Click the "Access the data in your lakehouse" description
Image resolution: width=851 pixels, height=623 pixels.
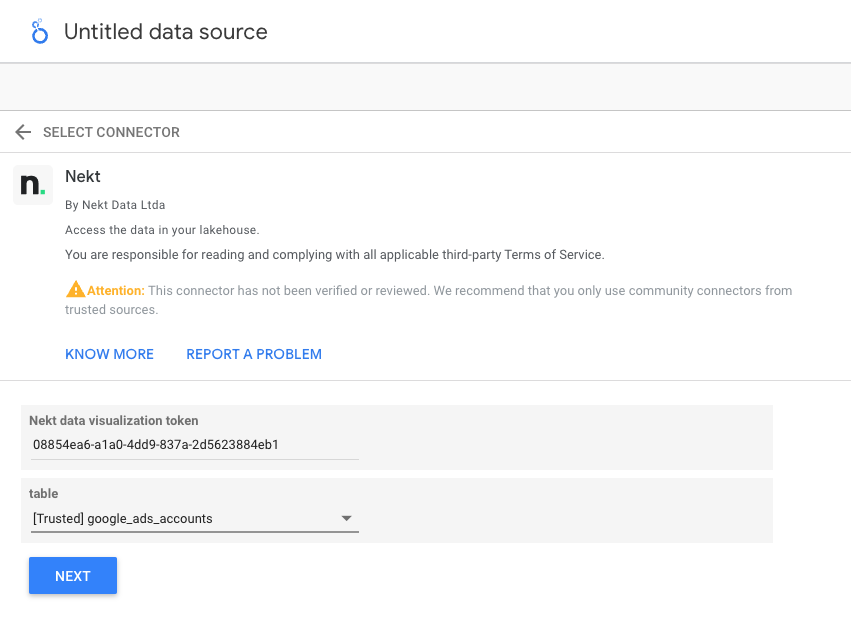(x=162, y=230)
